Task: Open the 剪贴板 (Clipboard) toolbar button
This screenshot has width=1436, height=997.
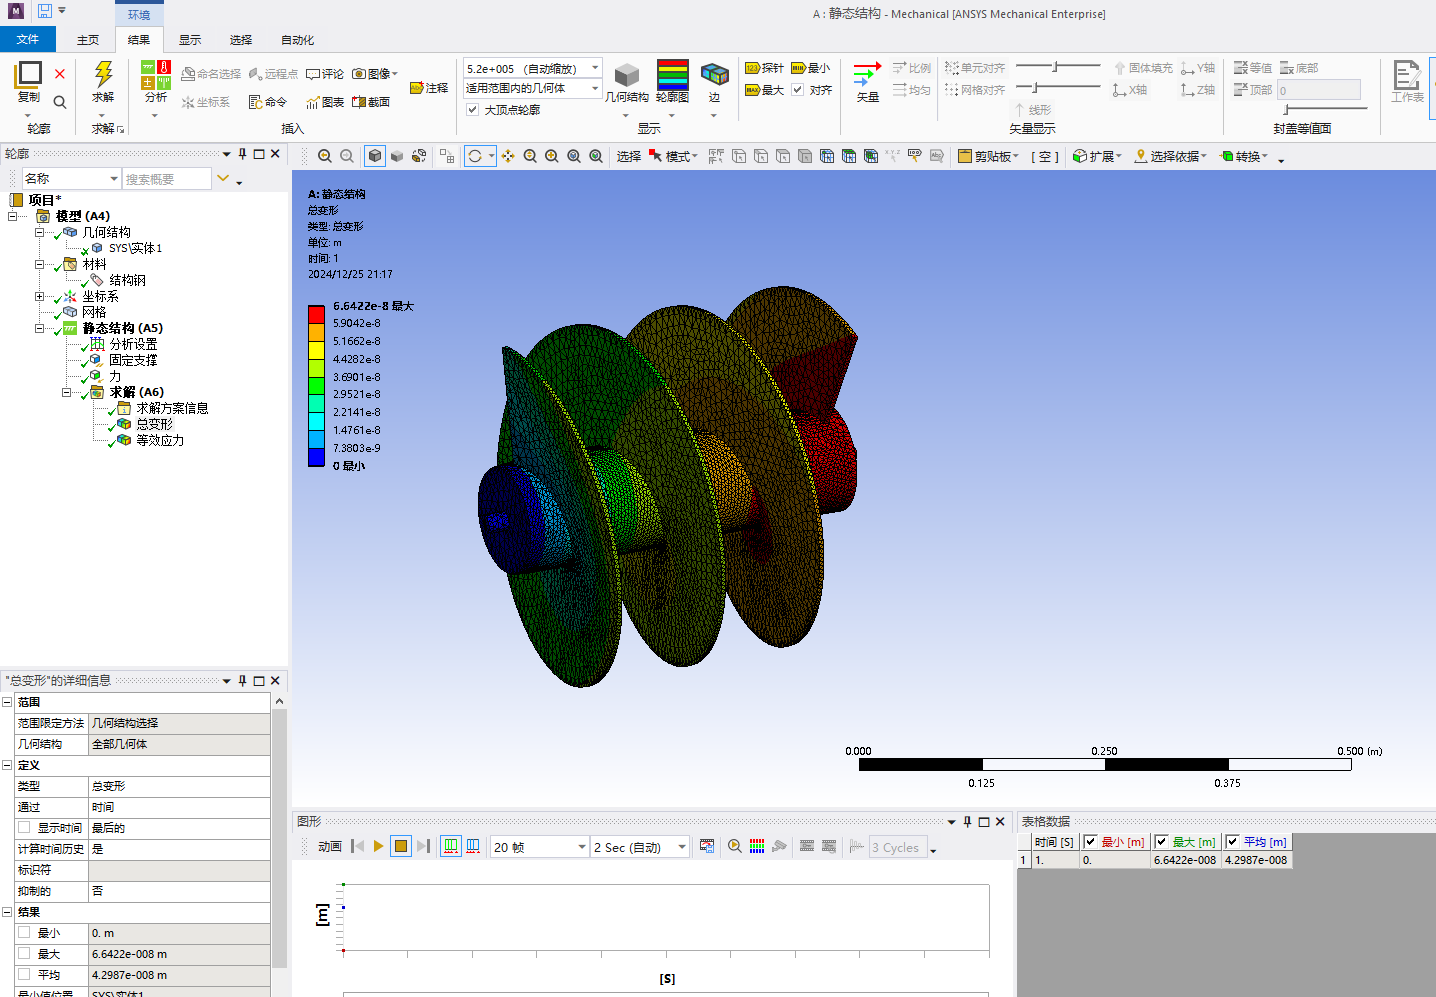Action: [988, 156]
